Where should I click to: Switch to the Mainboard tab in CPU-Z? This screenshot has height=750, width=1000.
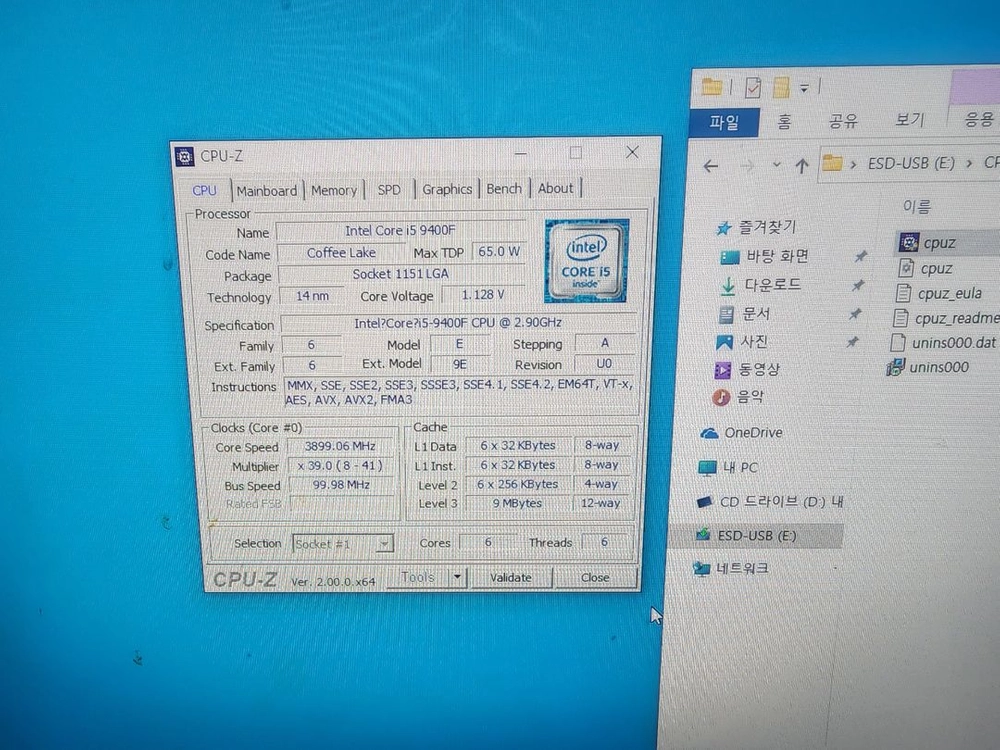tap(267, 191)
